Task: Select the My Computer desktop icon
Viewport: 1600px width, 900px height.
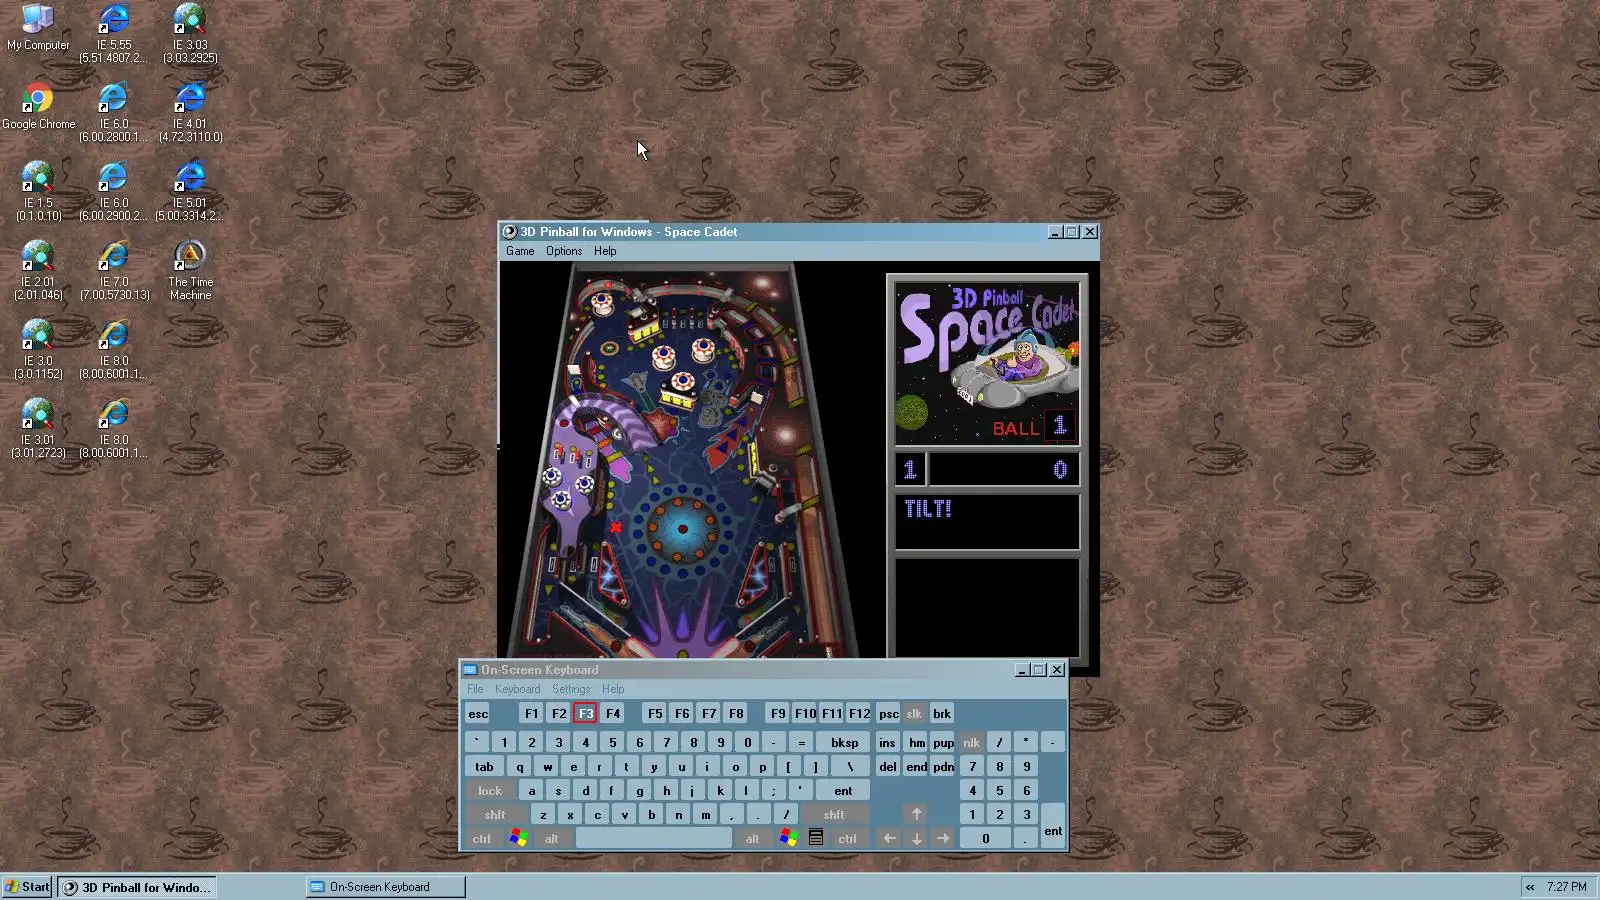Action: (38, 27)
